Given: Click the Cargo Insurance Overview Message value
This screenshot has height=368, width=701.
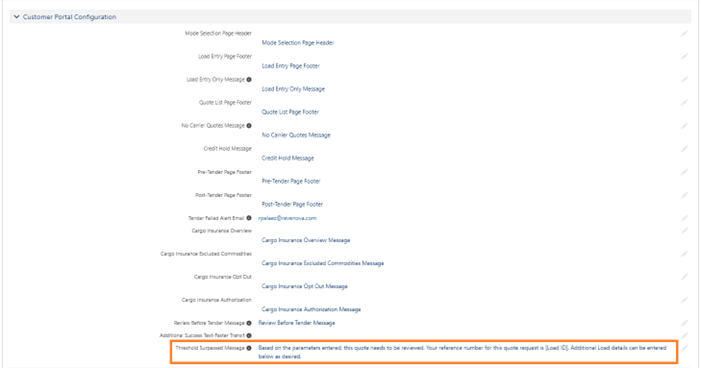Looking at the screenshot, I should point(306,240).
